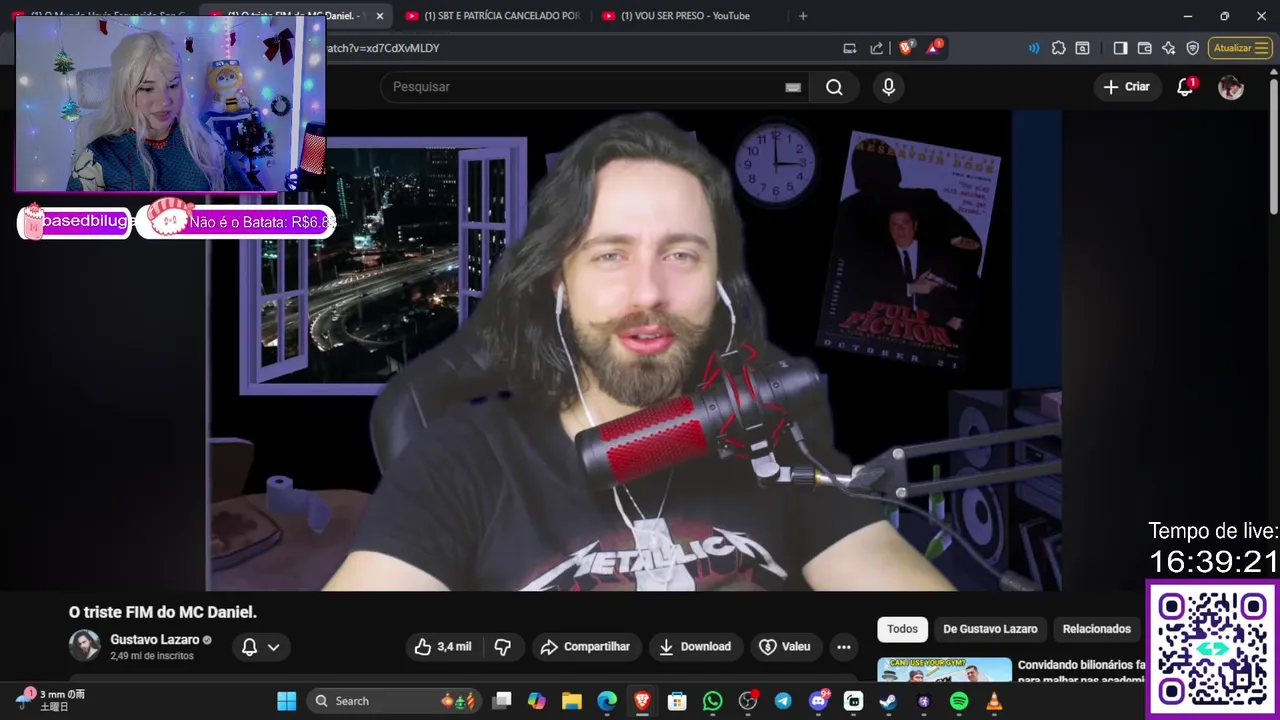Click Gustavo Lazaro channel avatar
The width and height of the screenshot is (1280, 720).
pyautogui.click(x=85, y=646)
